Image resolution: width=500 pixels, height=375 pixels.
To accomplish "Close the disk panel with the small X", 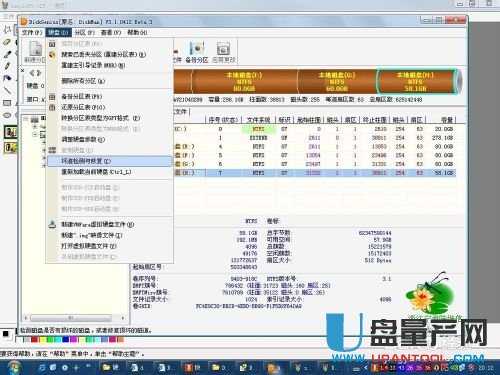I will click(x=22, y=70).
